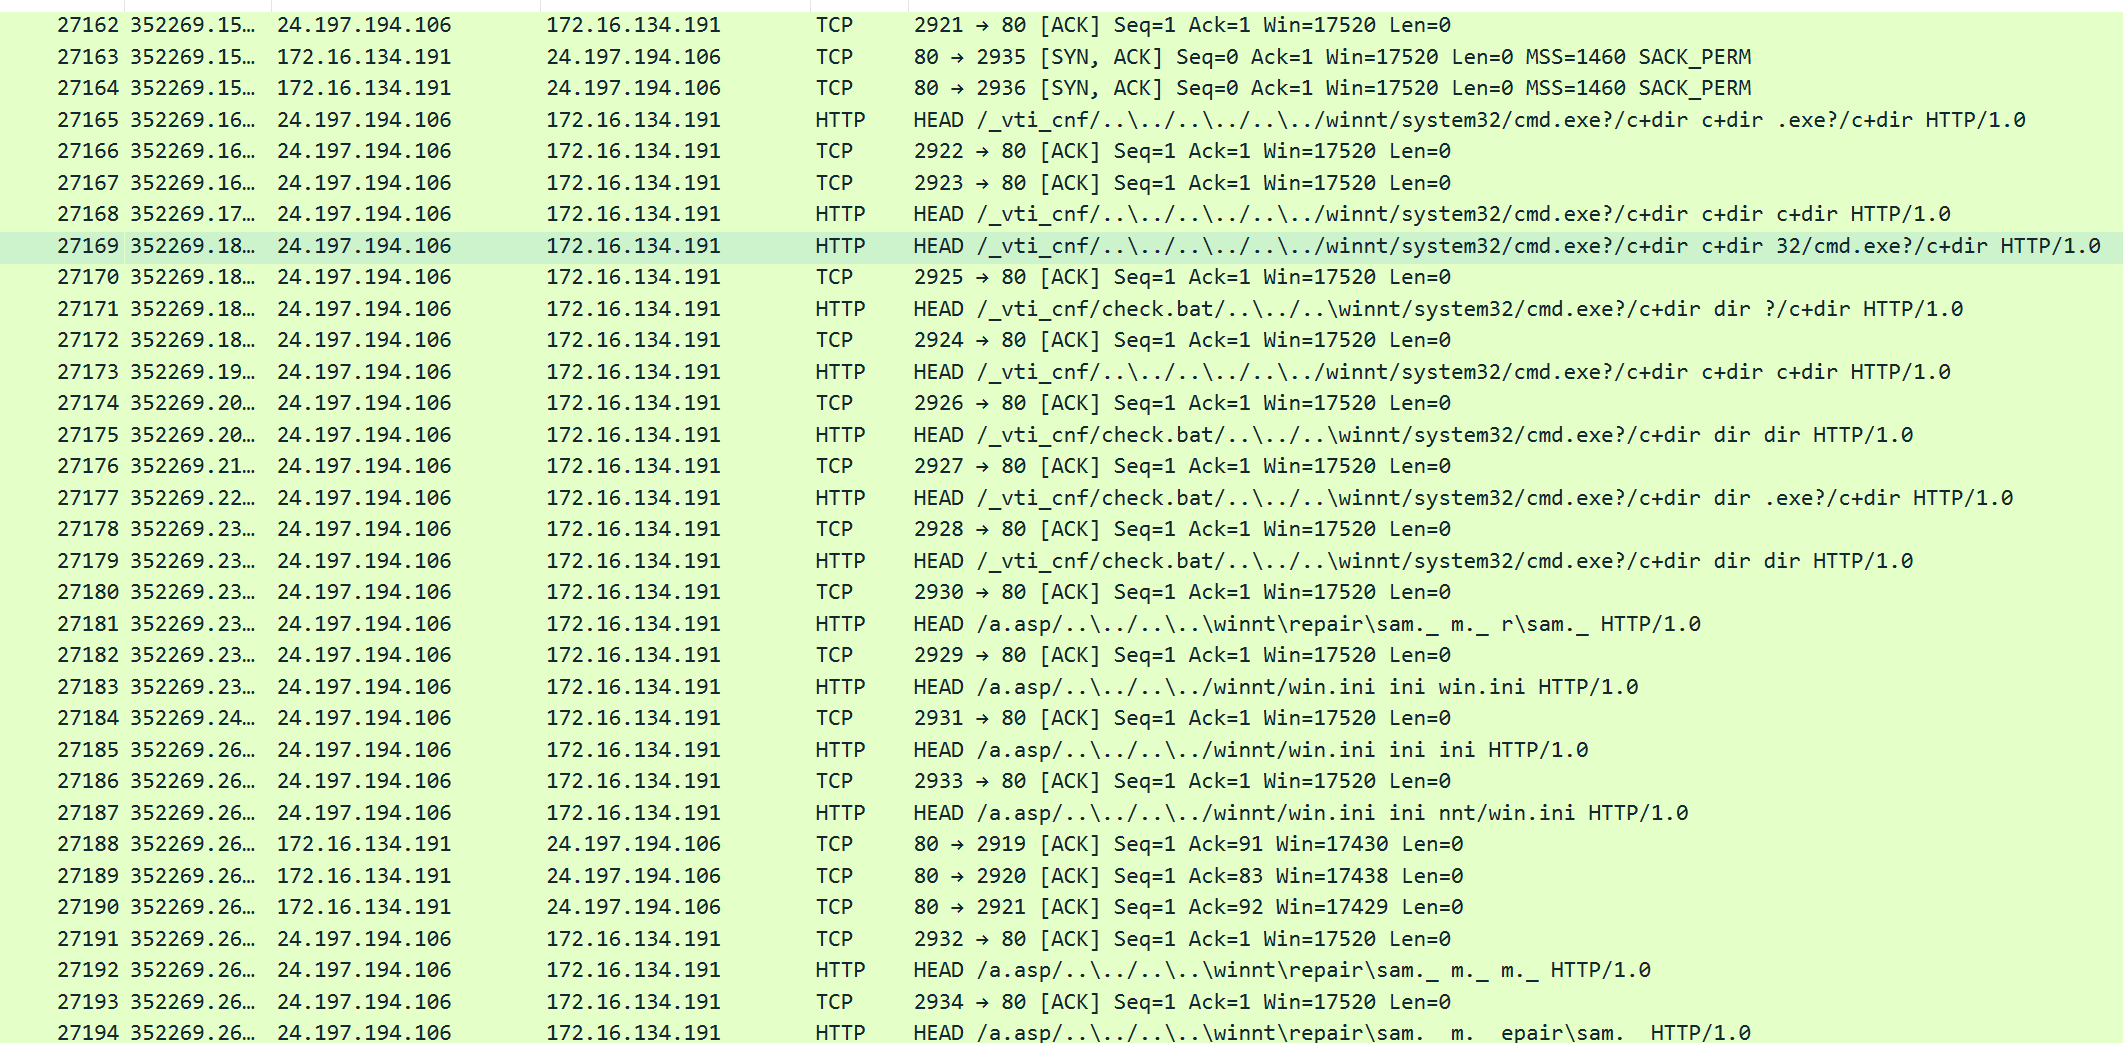Select packet 27178 '2928 → 80 [ACK]'
The height and width of the screenshot is (1043, 2123).
click(x=1061, y=529)
